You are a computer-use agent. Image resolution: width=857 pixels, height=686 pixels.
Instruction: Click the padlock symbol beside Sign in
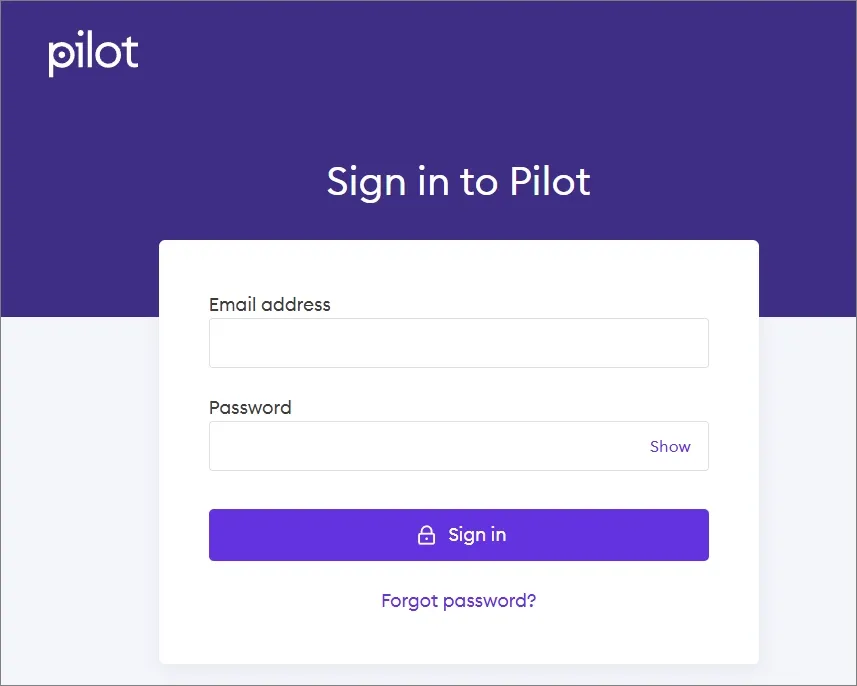click(426, 535)
